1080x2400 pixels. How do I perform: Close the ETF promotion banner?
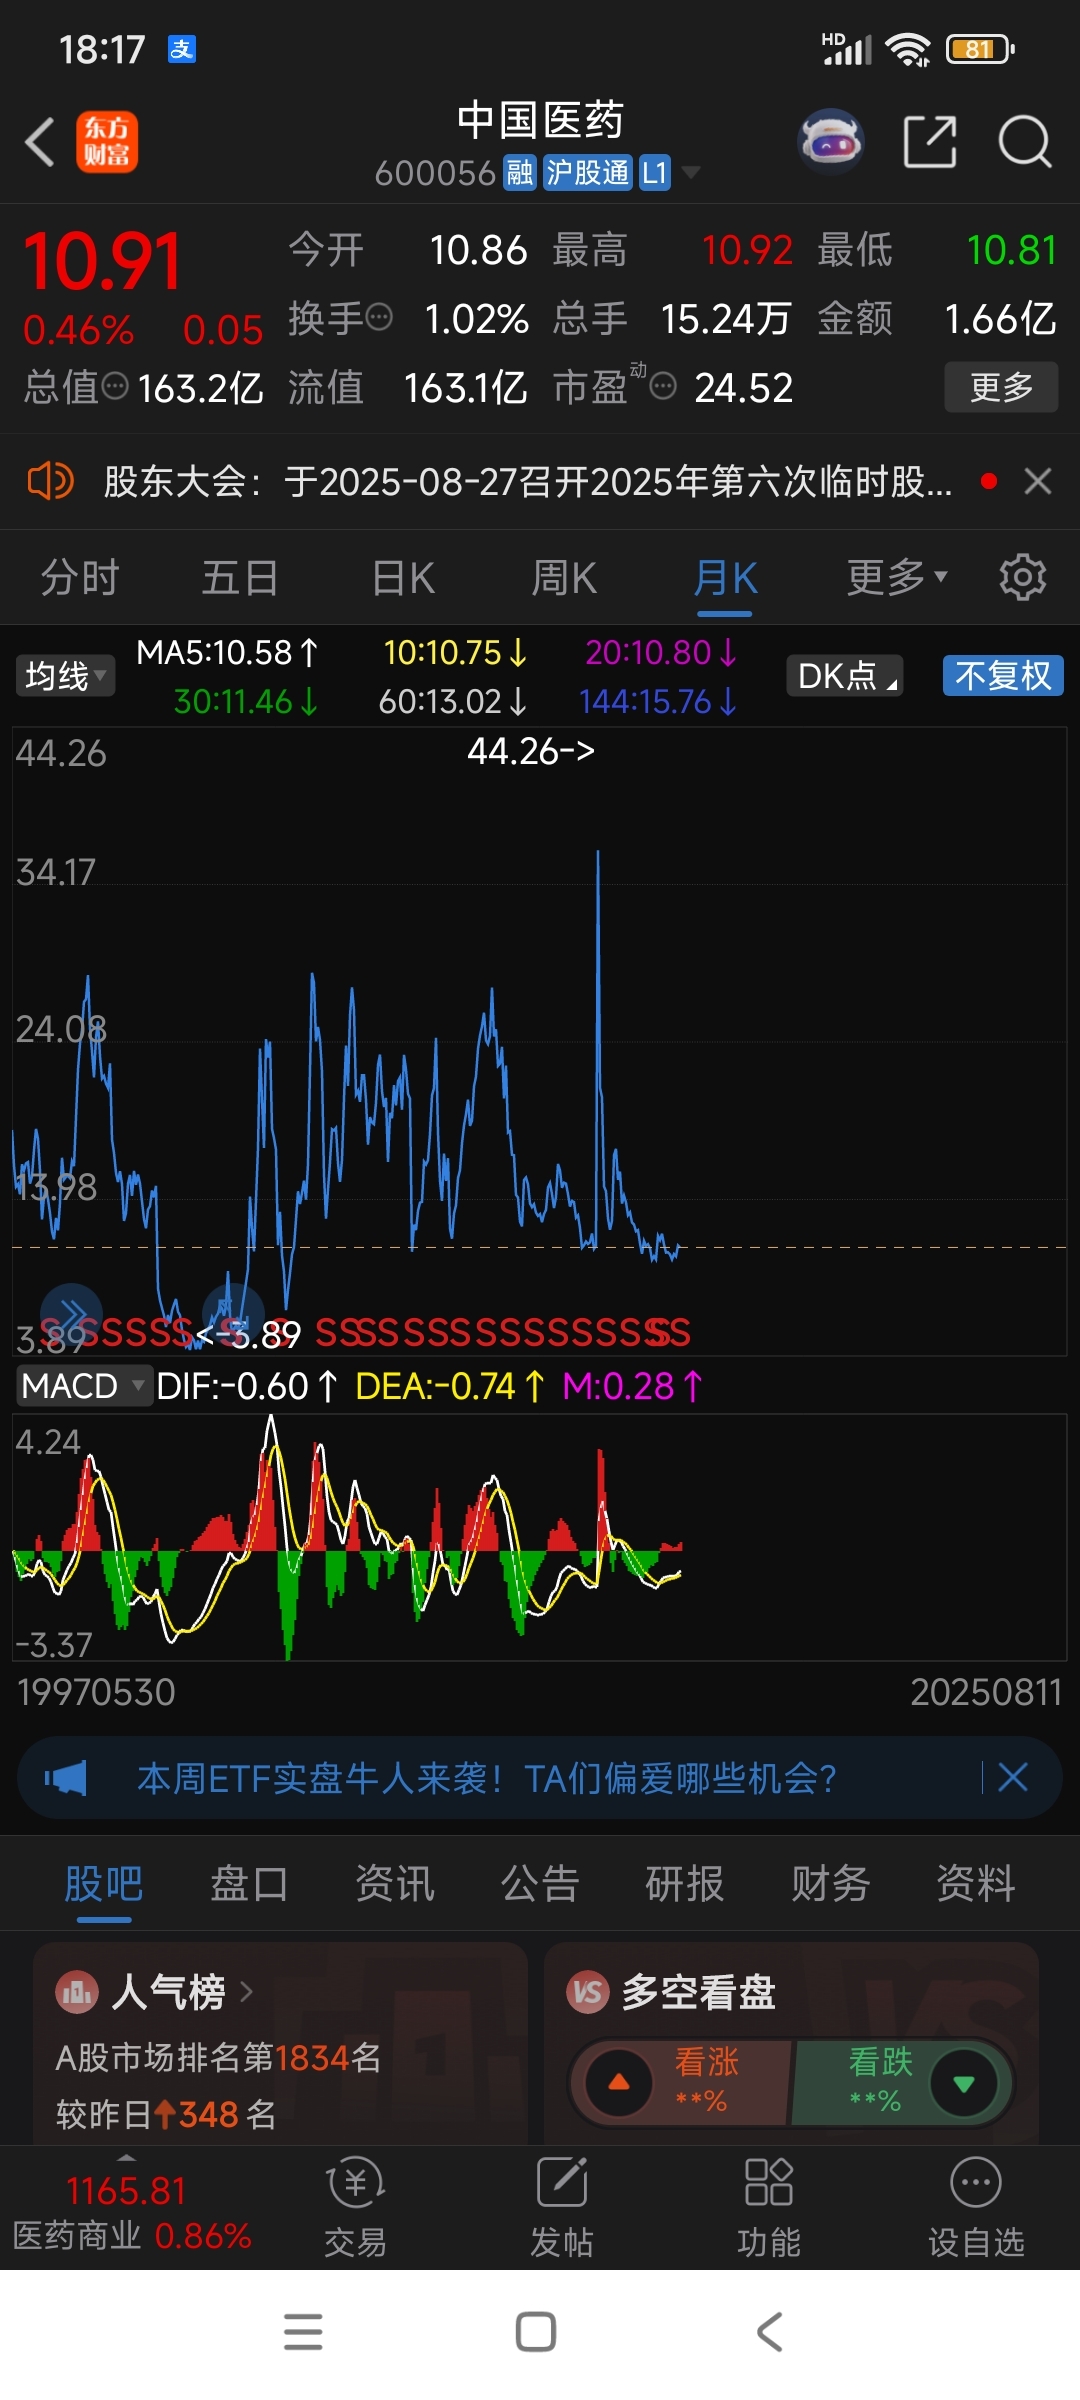pos(1013,1777)
